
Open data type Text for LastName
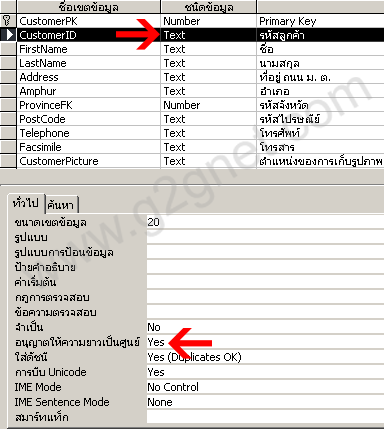click(x=209, y=63)
